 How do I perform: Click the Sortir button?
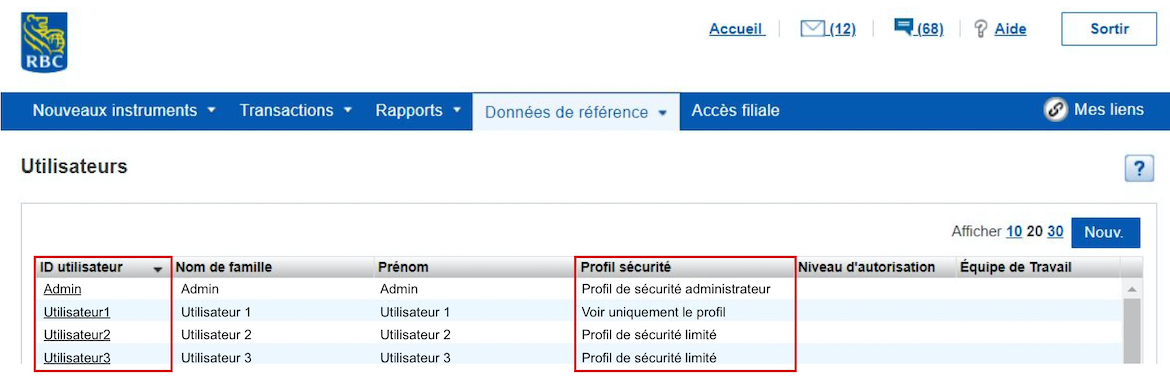point(1109,29)
